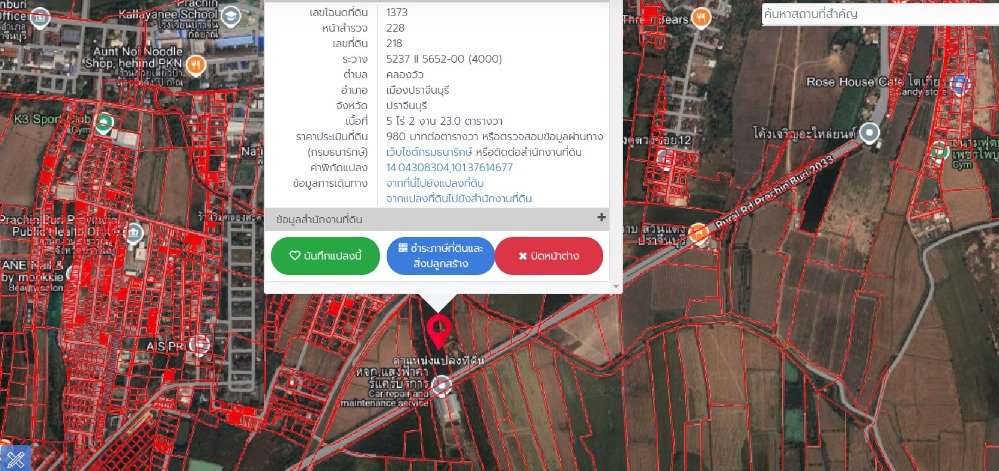Viewport: 999px width, 471px height.
Task: Expand ข้อมูลสำนักงานที่ดิน with the plus icon
Action: pos(601,217)
